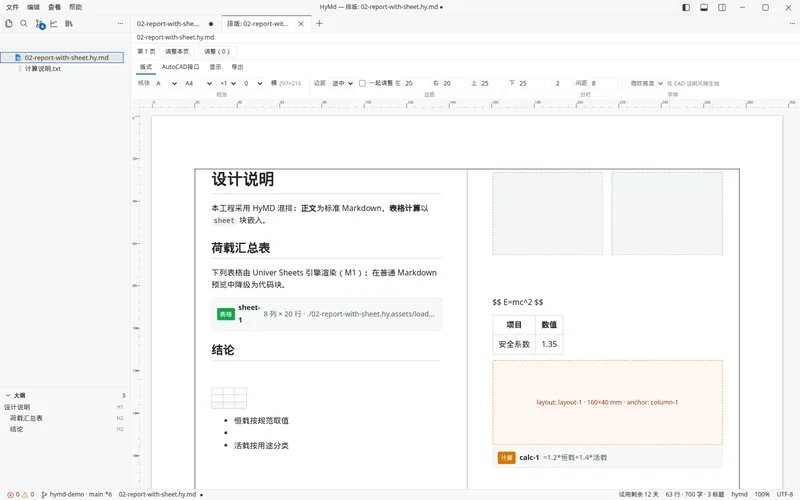Close the 排版: 02-report-wit... tab

(301, 23)
